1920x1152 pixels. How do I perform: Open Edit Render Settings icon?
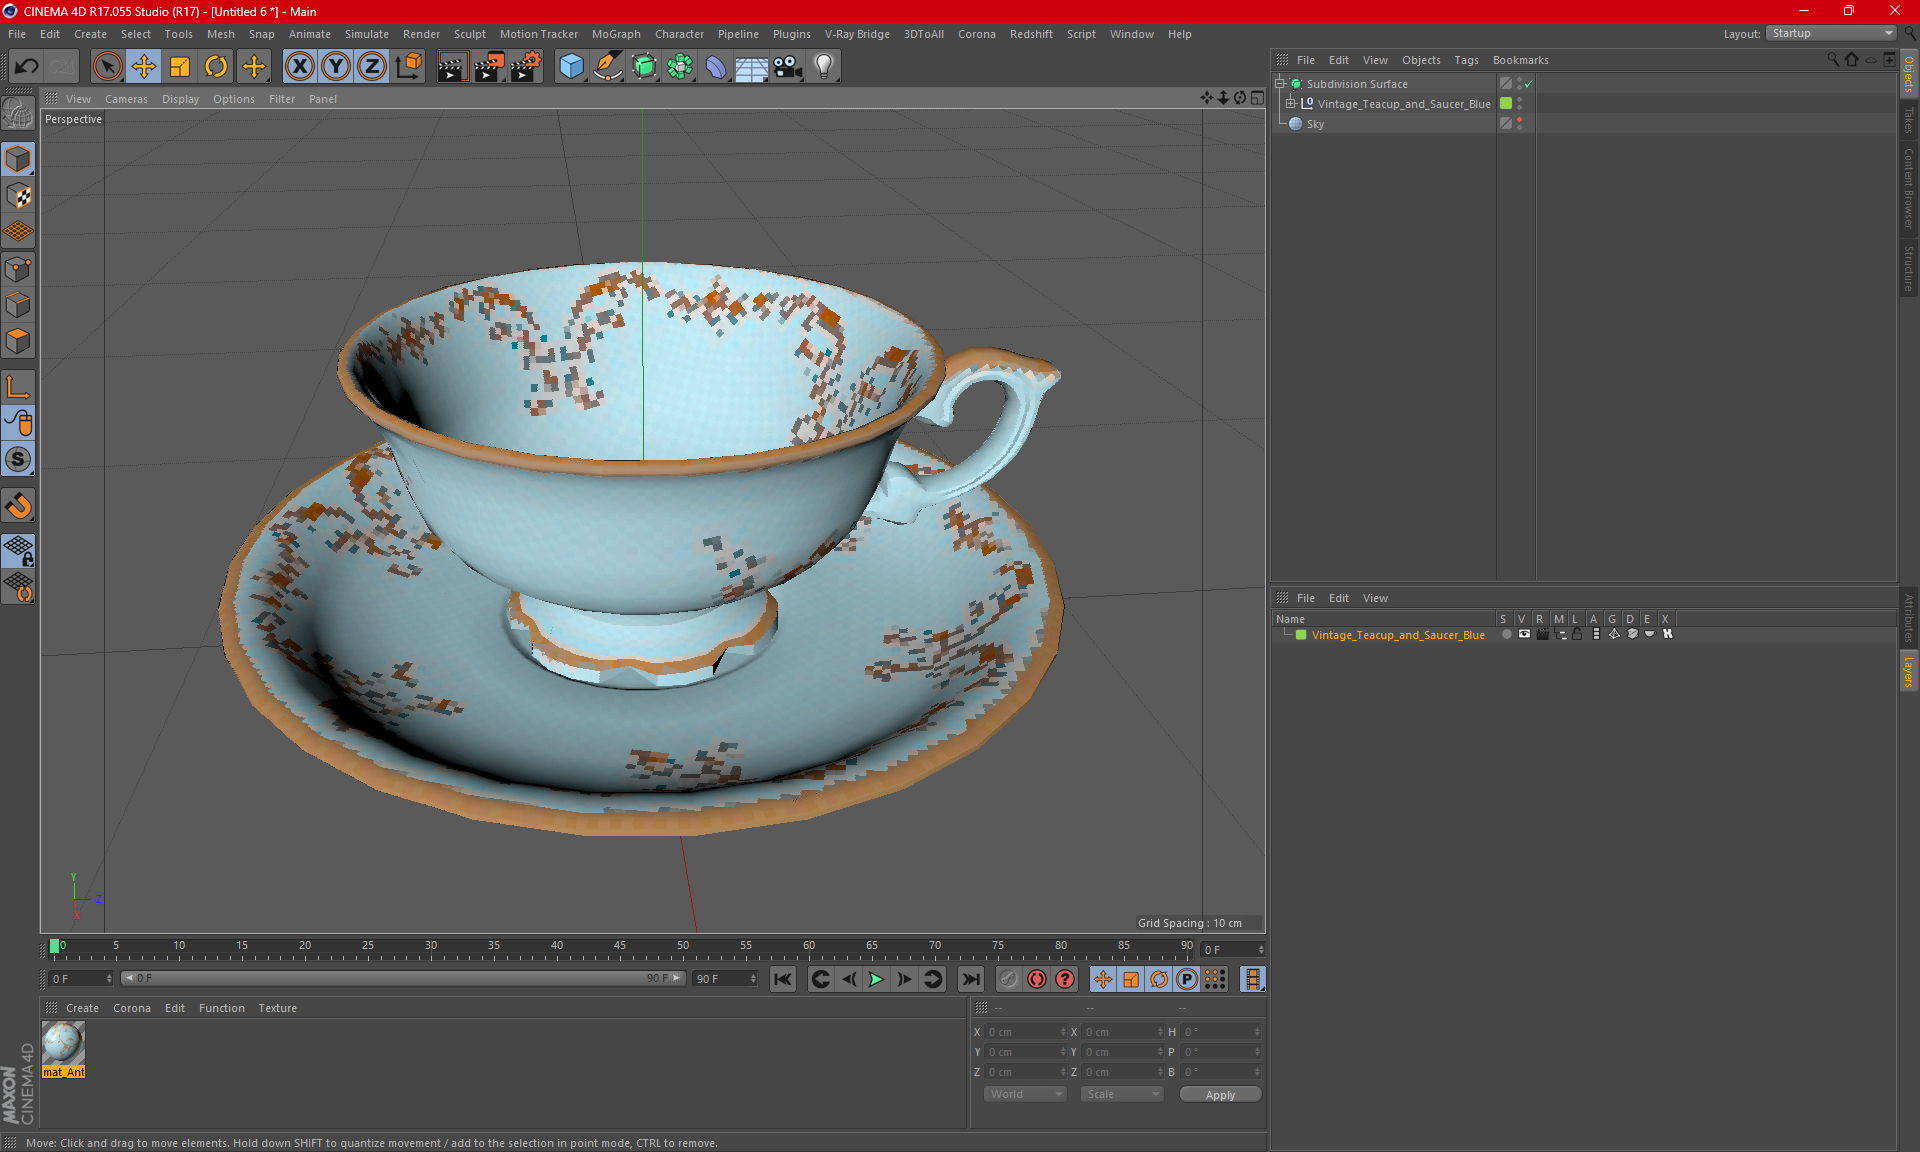526,67
